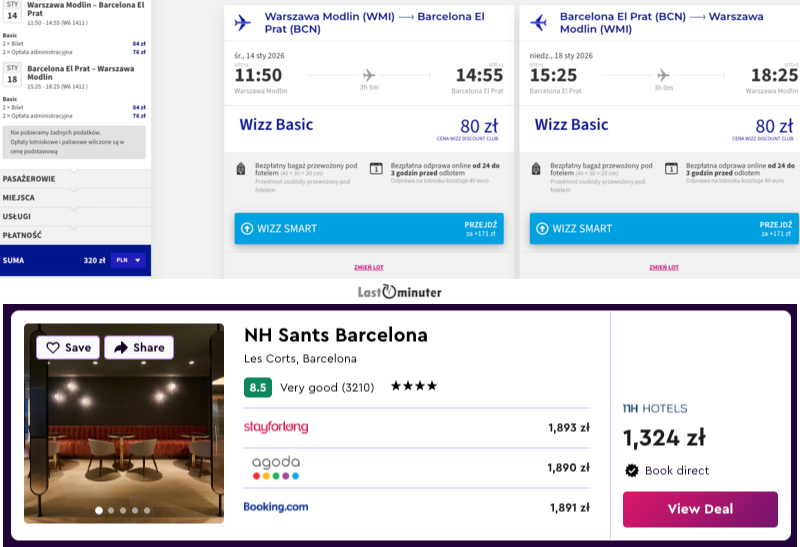
Task: Click the return flight airplane icon in header
Action: pyautogui.click(x=538, y=22)
